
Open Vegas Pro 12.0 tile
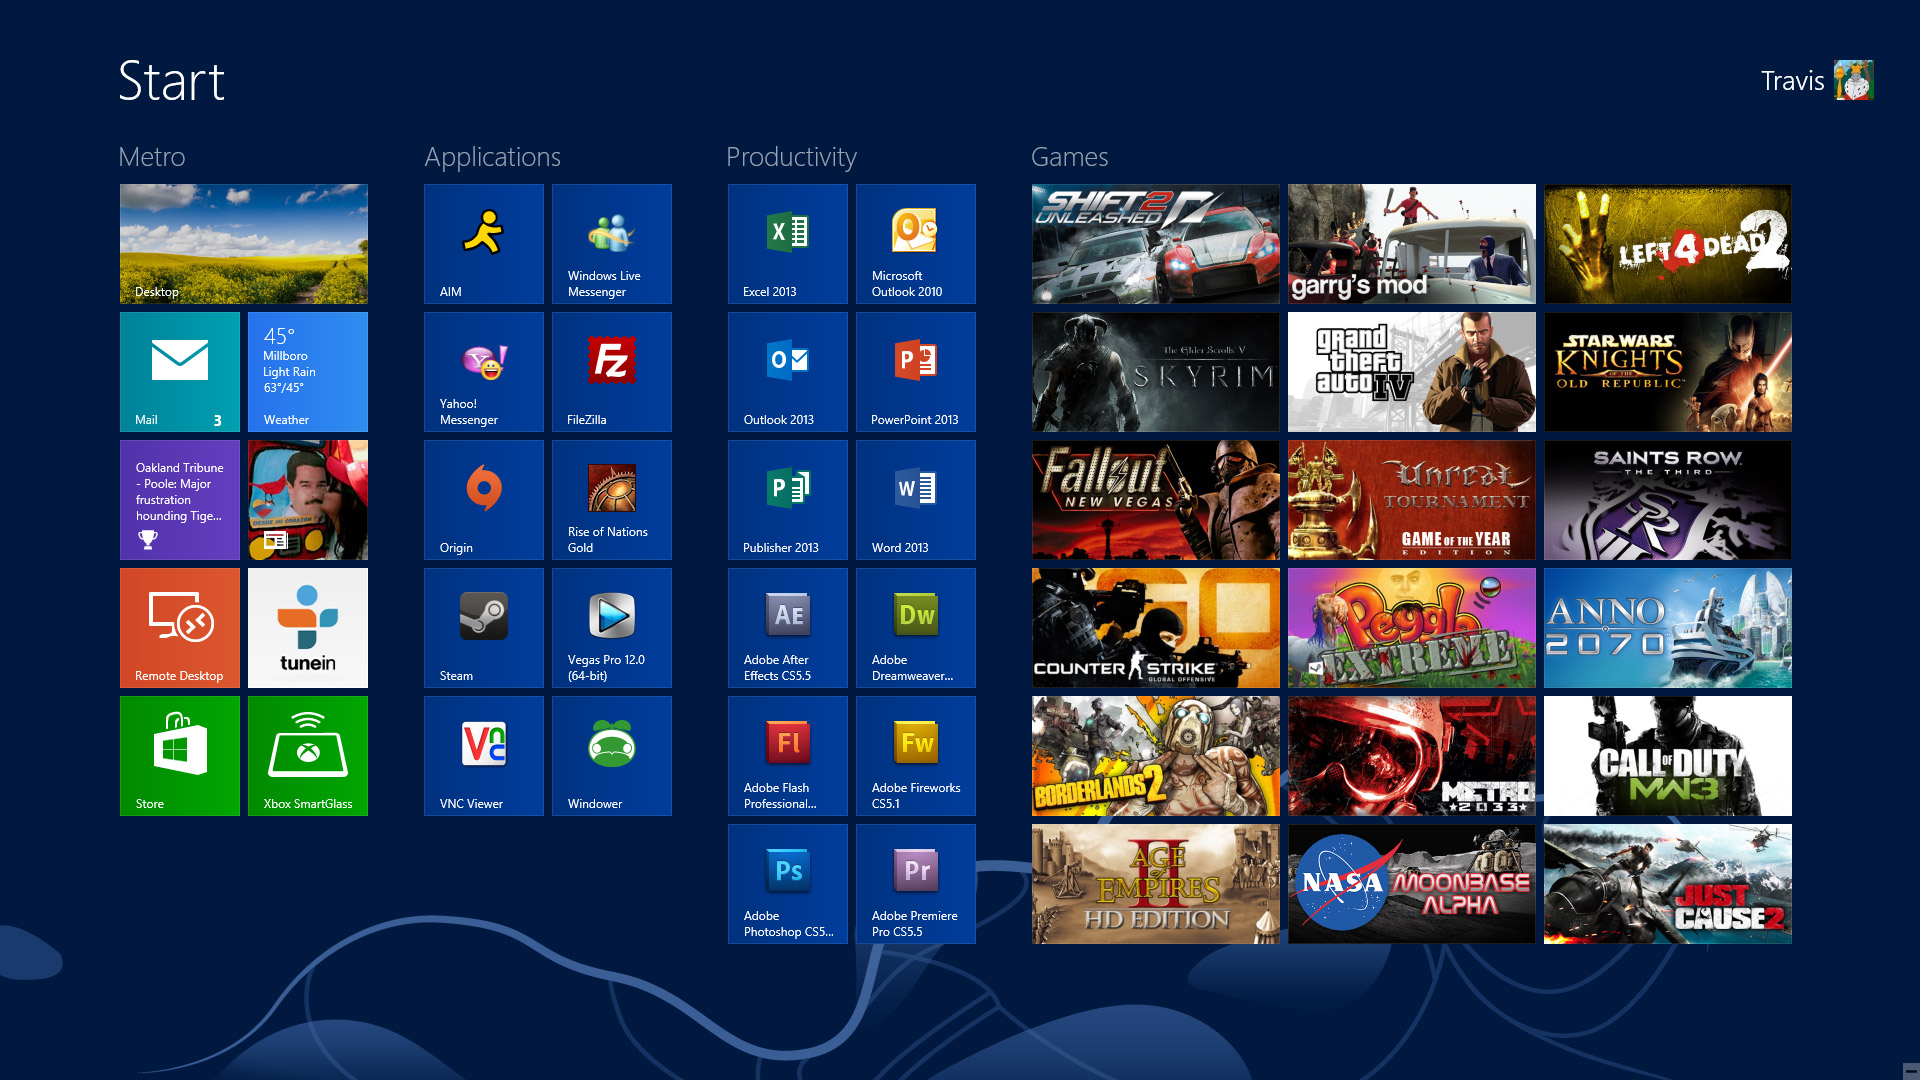(612, 628)
